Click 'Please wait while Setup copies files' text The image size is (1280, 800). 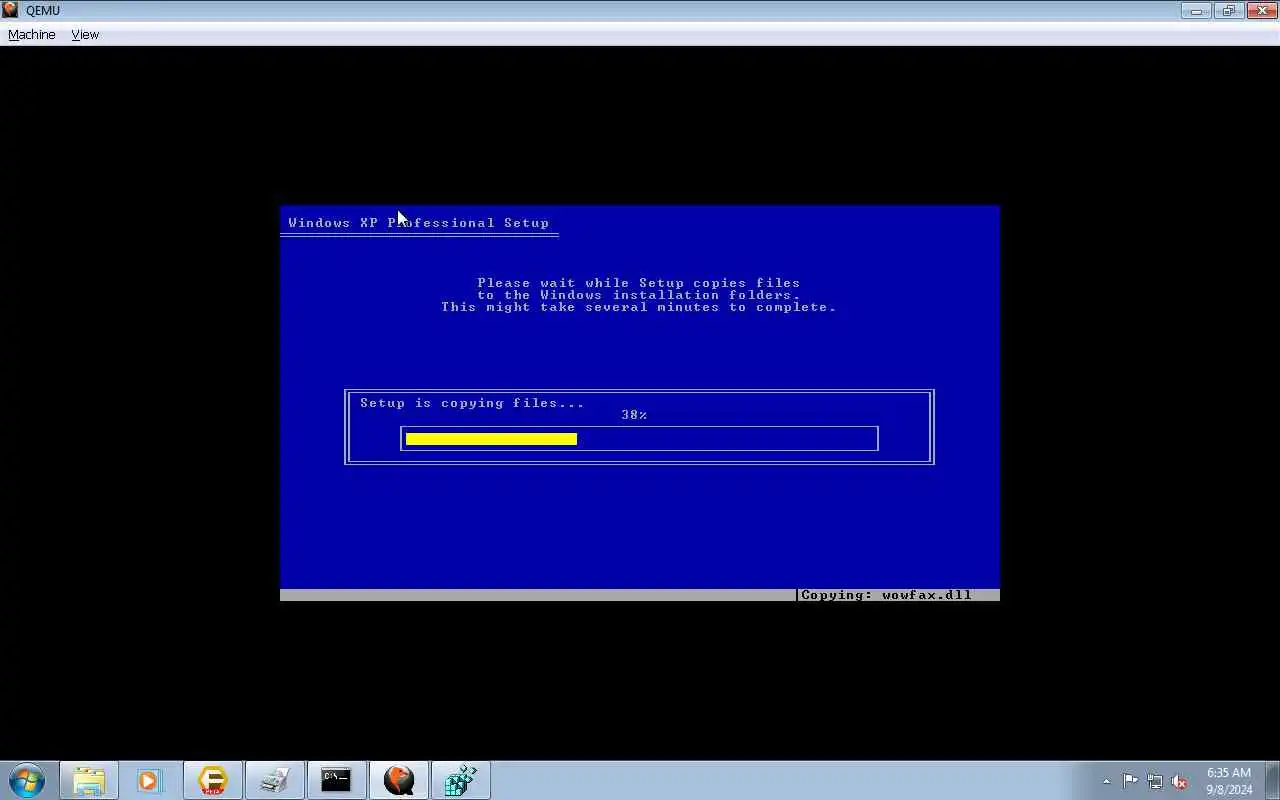(x=638, y=283)
